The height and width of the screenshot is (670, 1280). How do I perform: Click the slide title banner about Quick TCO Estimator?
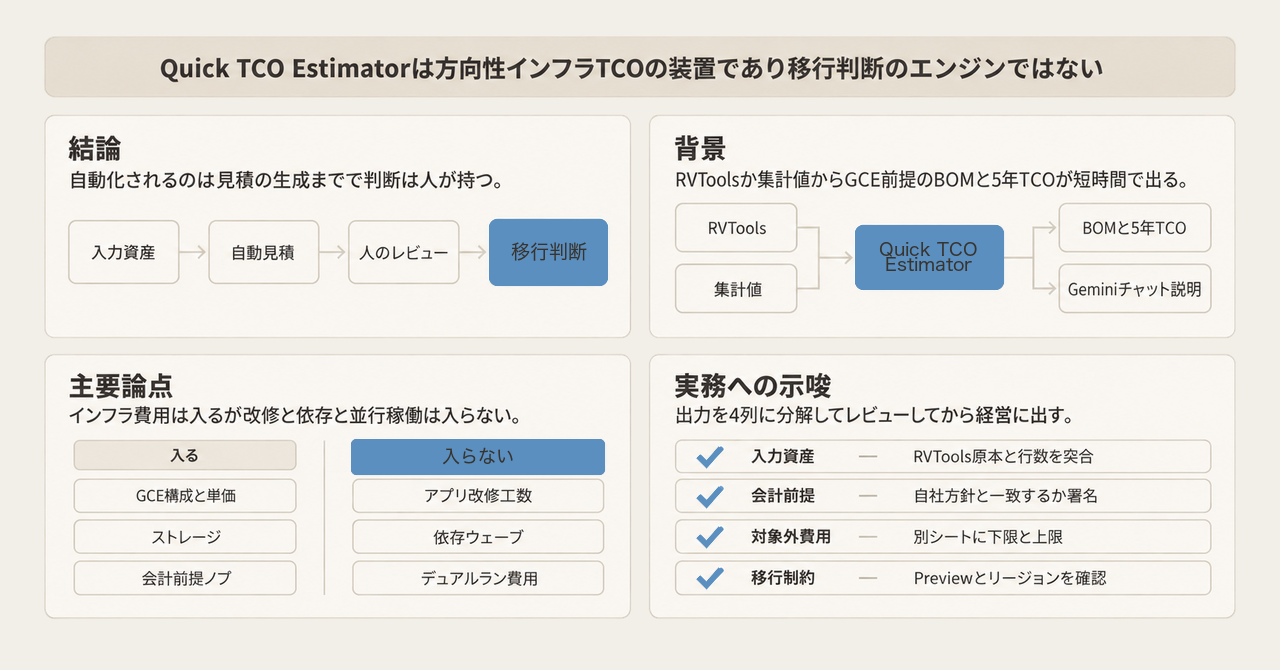coord(640,68)
